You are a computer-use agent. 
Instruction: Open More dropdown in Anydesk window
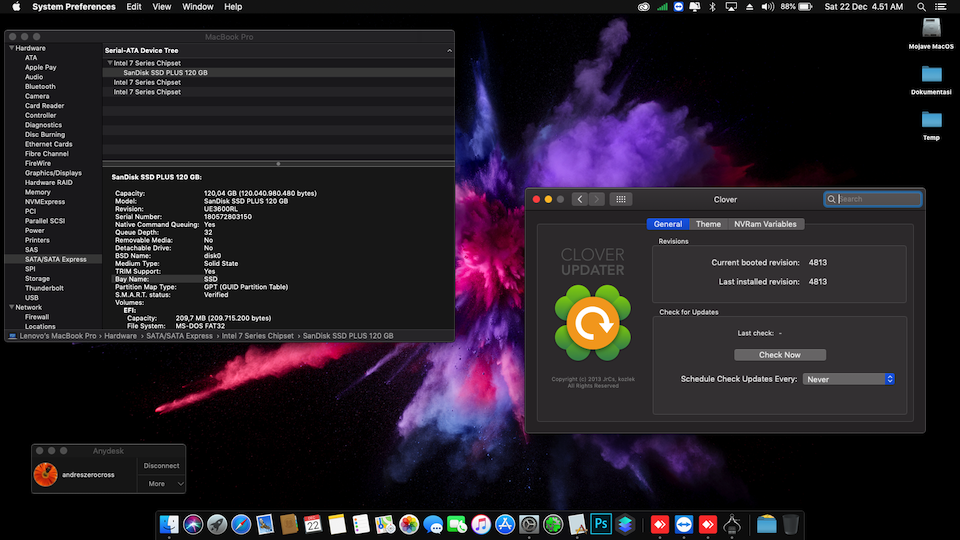pyautogui.click(x=162, y=484)
